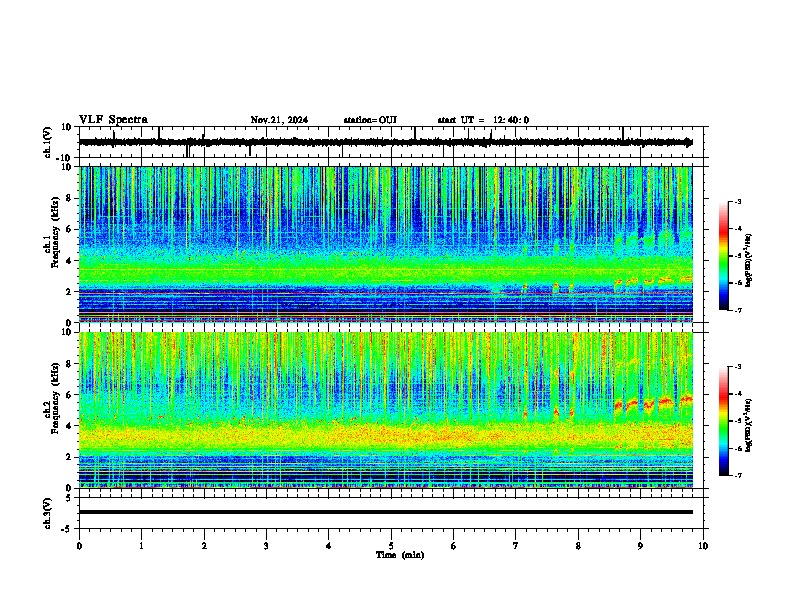Click the '9' tick on the time axis
The image size is (792, 612).
click(x=640, y=546)
